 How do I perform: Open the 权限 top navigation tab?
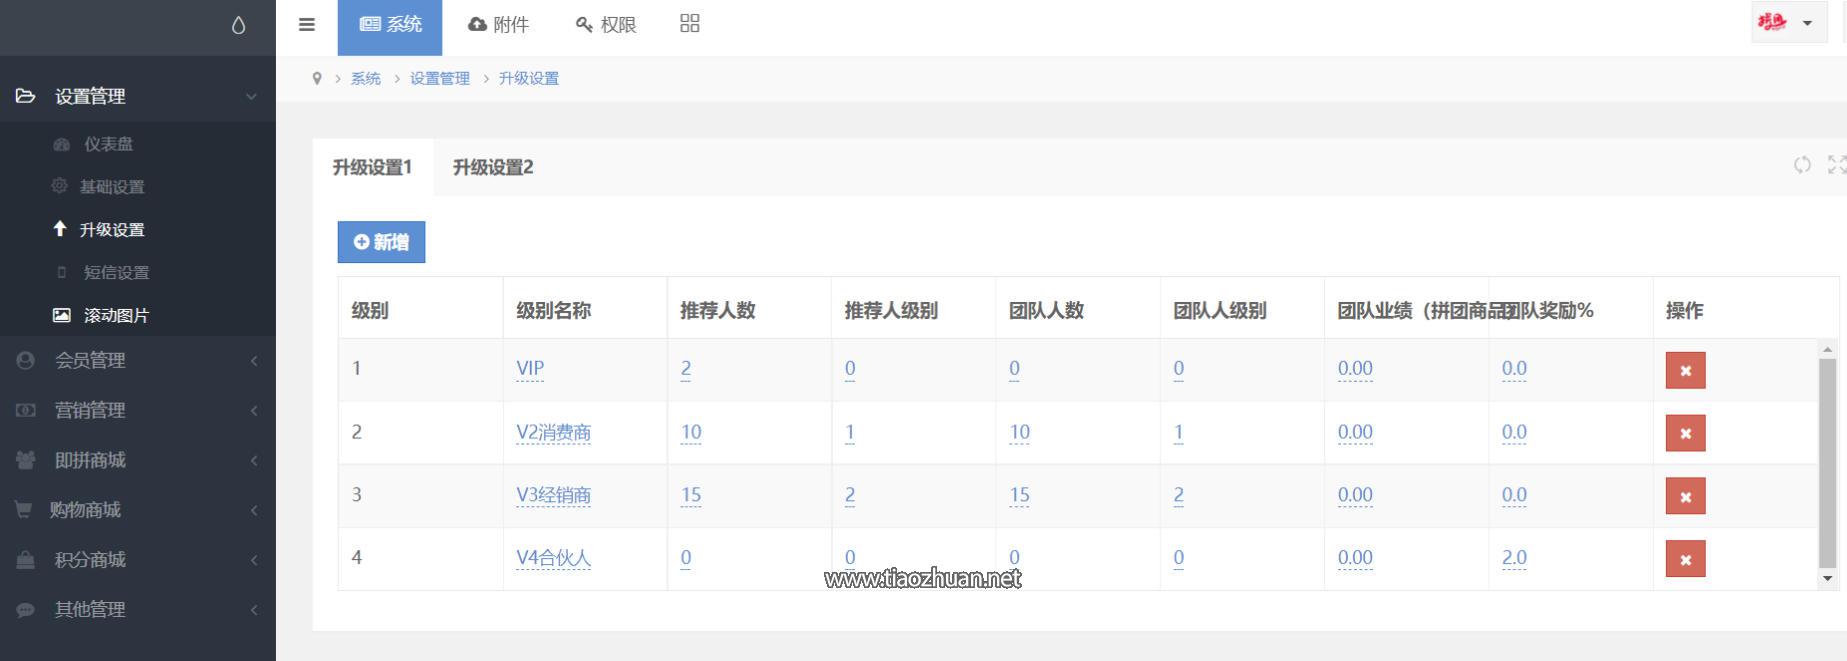606,25
